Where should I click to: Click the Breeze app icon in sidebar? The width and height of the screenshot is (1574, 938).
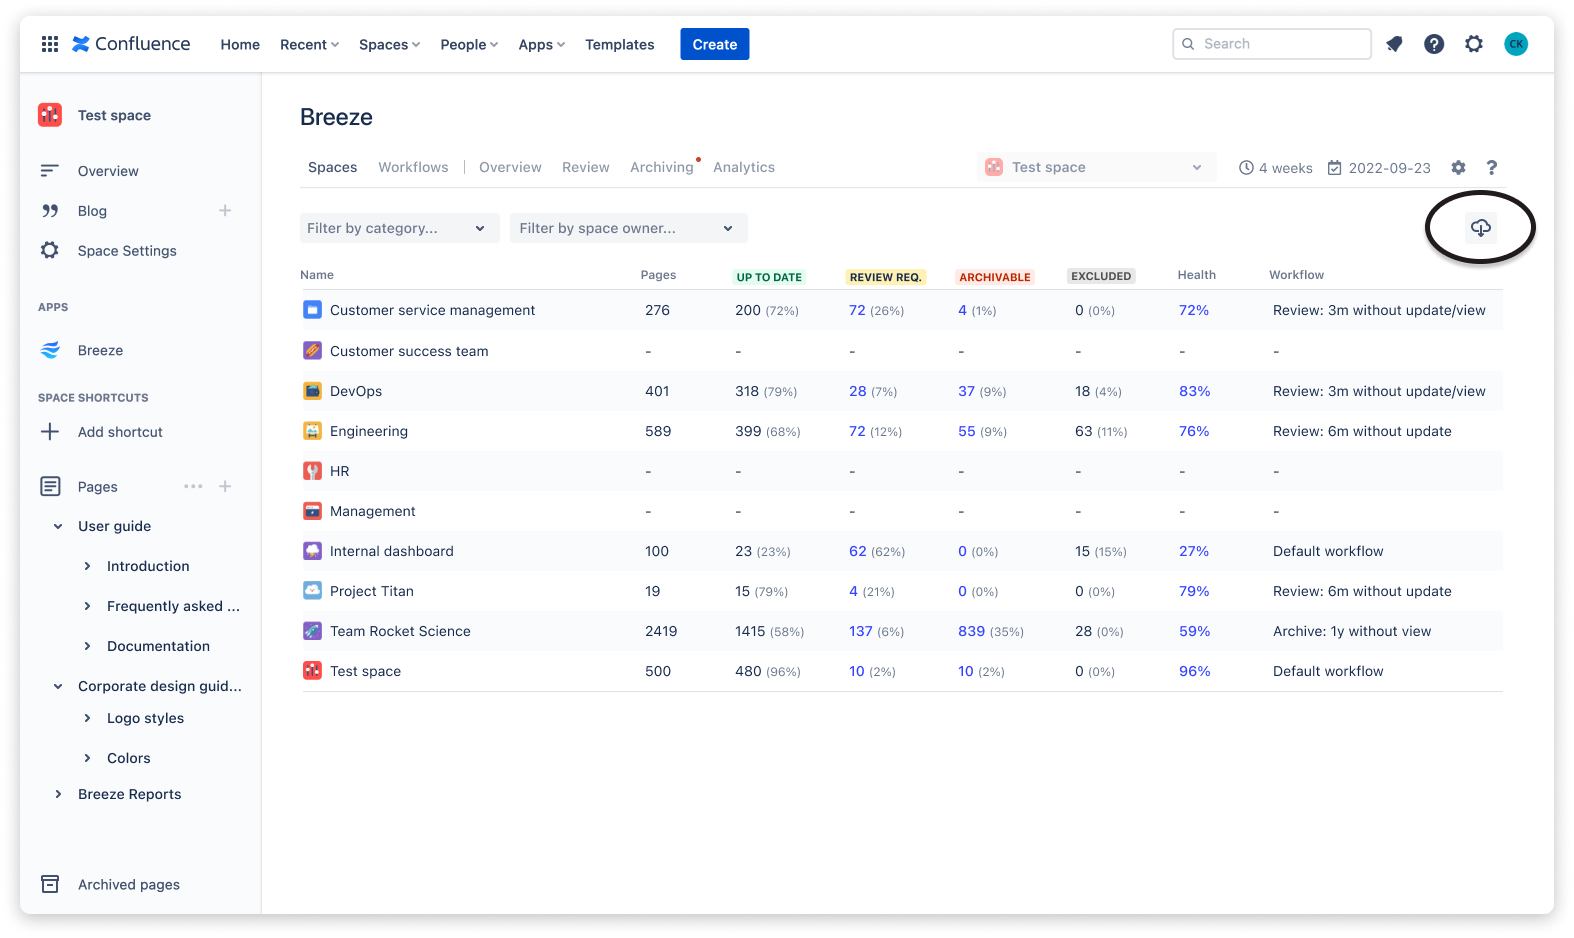tap(50, 350)
